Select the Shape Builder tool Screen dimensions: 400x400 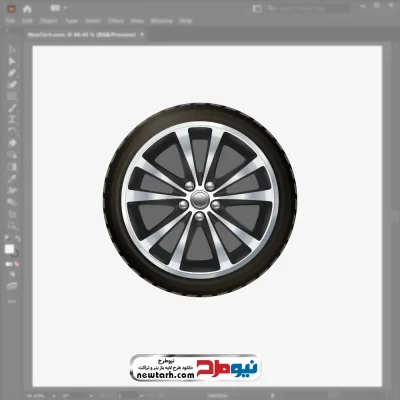(x=12, y=155)
